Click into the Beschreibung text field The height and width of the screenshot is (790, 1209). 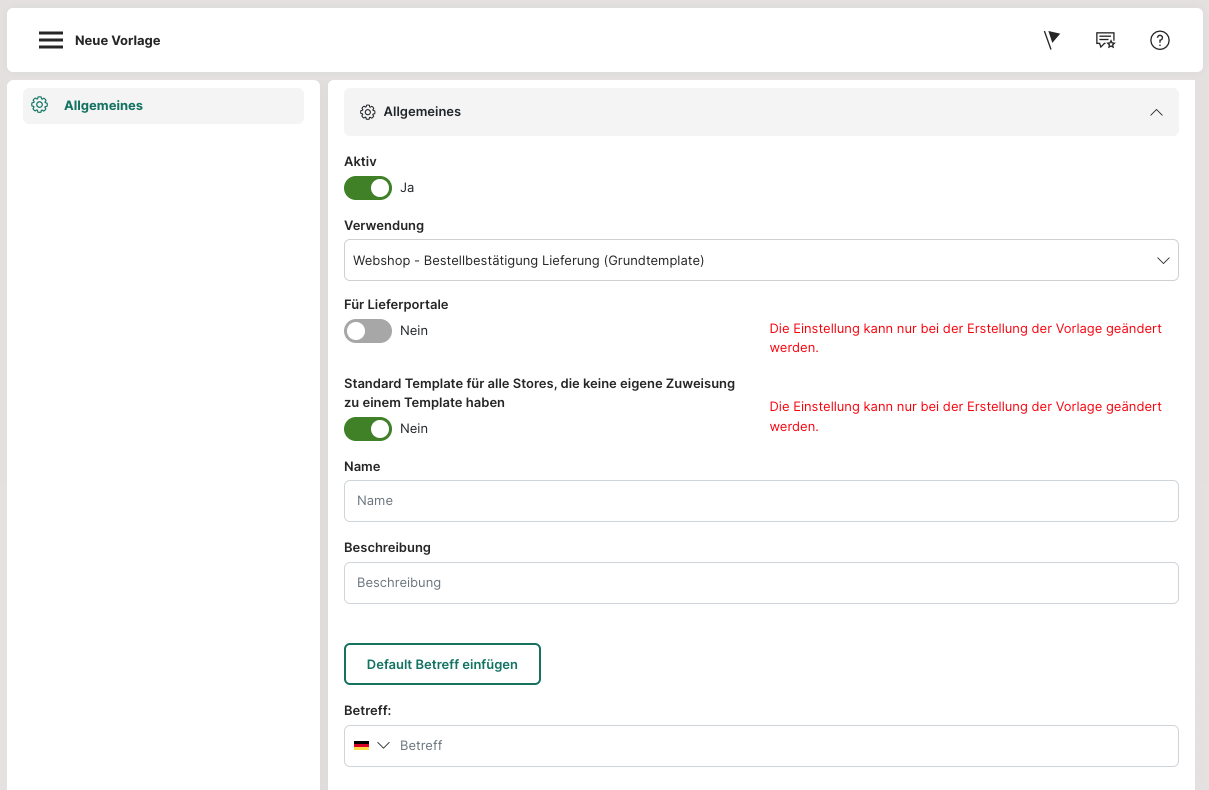pyautogui.click(x=760, y=582)
